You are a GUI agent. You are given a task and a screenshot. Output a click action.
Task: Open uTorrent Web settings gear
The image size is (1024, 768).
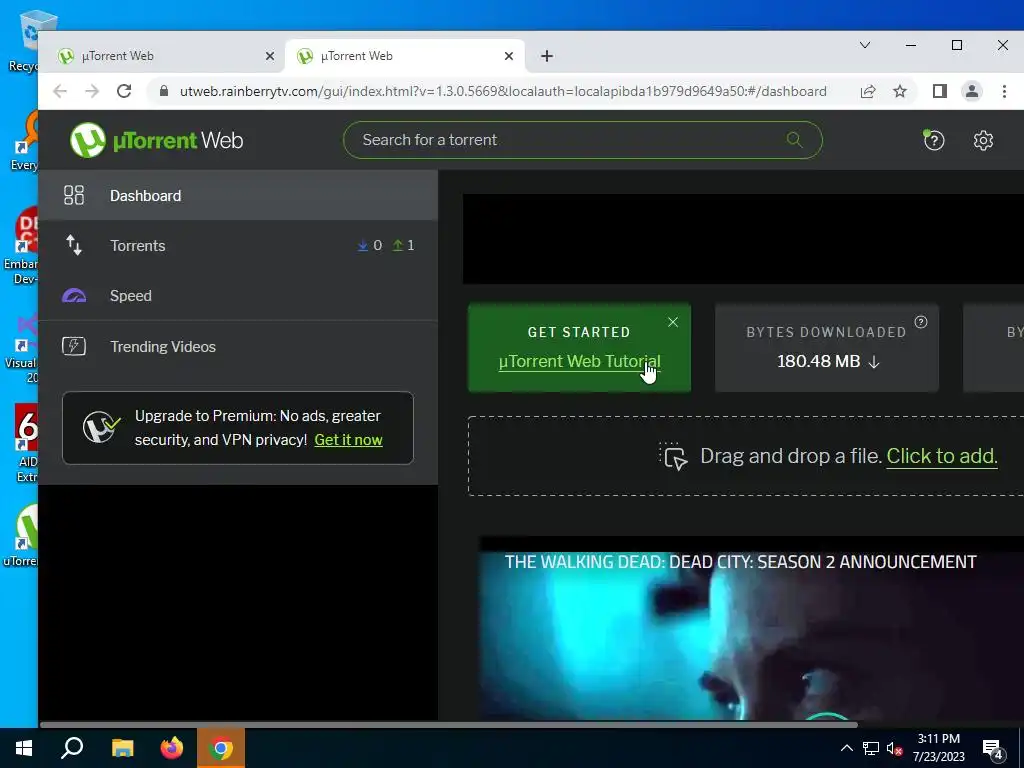pyautogui.click(x=983, y=140)
